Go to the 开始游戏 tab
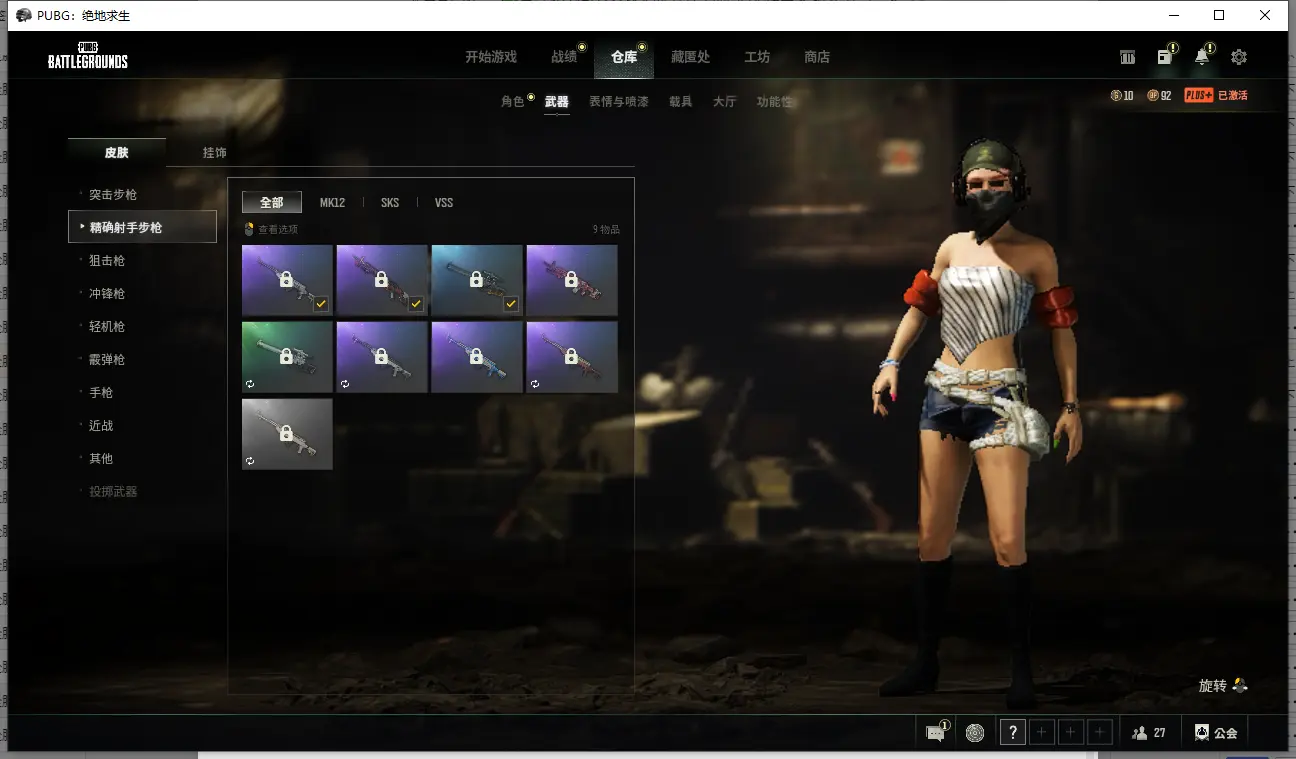This screenshot has height=759, width=1296. coord(491,57)
